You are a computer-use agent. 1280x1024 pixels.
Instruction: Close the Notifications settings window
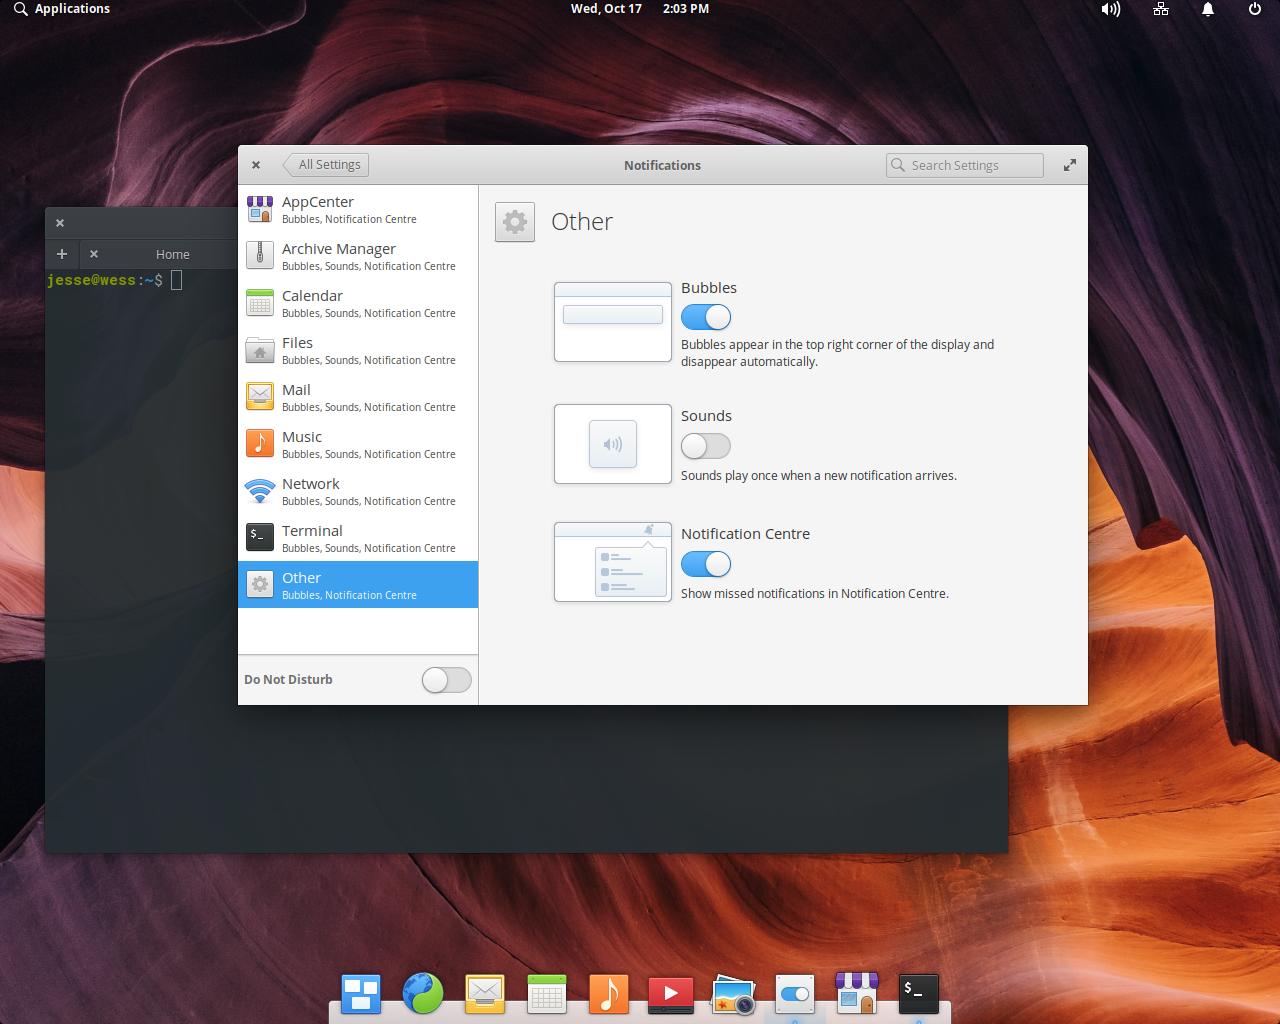pyautogui.click(x=256, y=165)
